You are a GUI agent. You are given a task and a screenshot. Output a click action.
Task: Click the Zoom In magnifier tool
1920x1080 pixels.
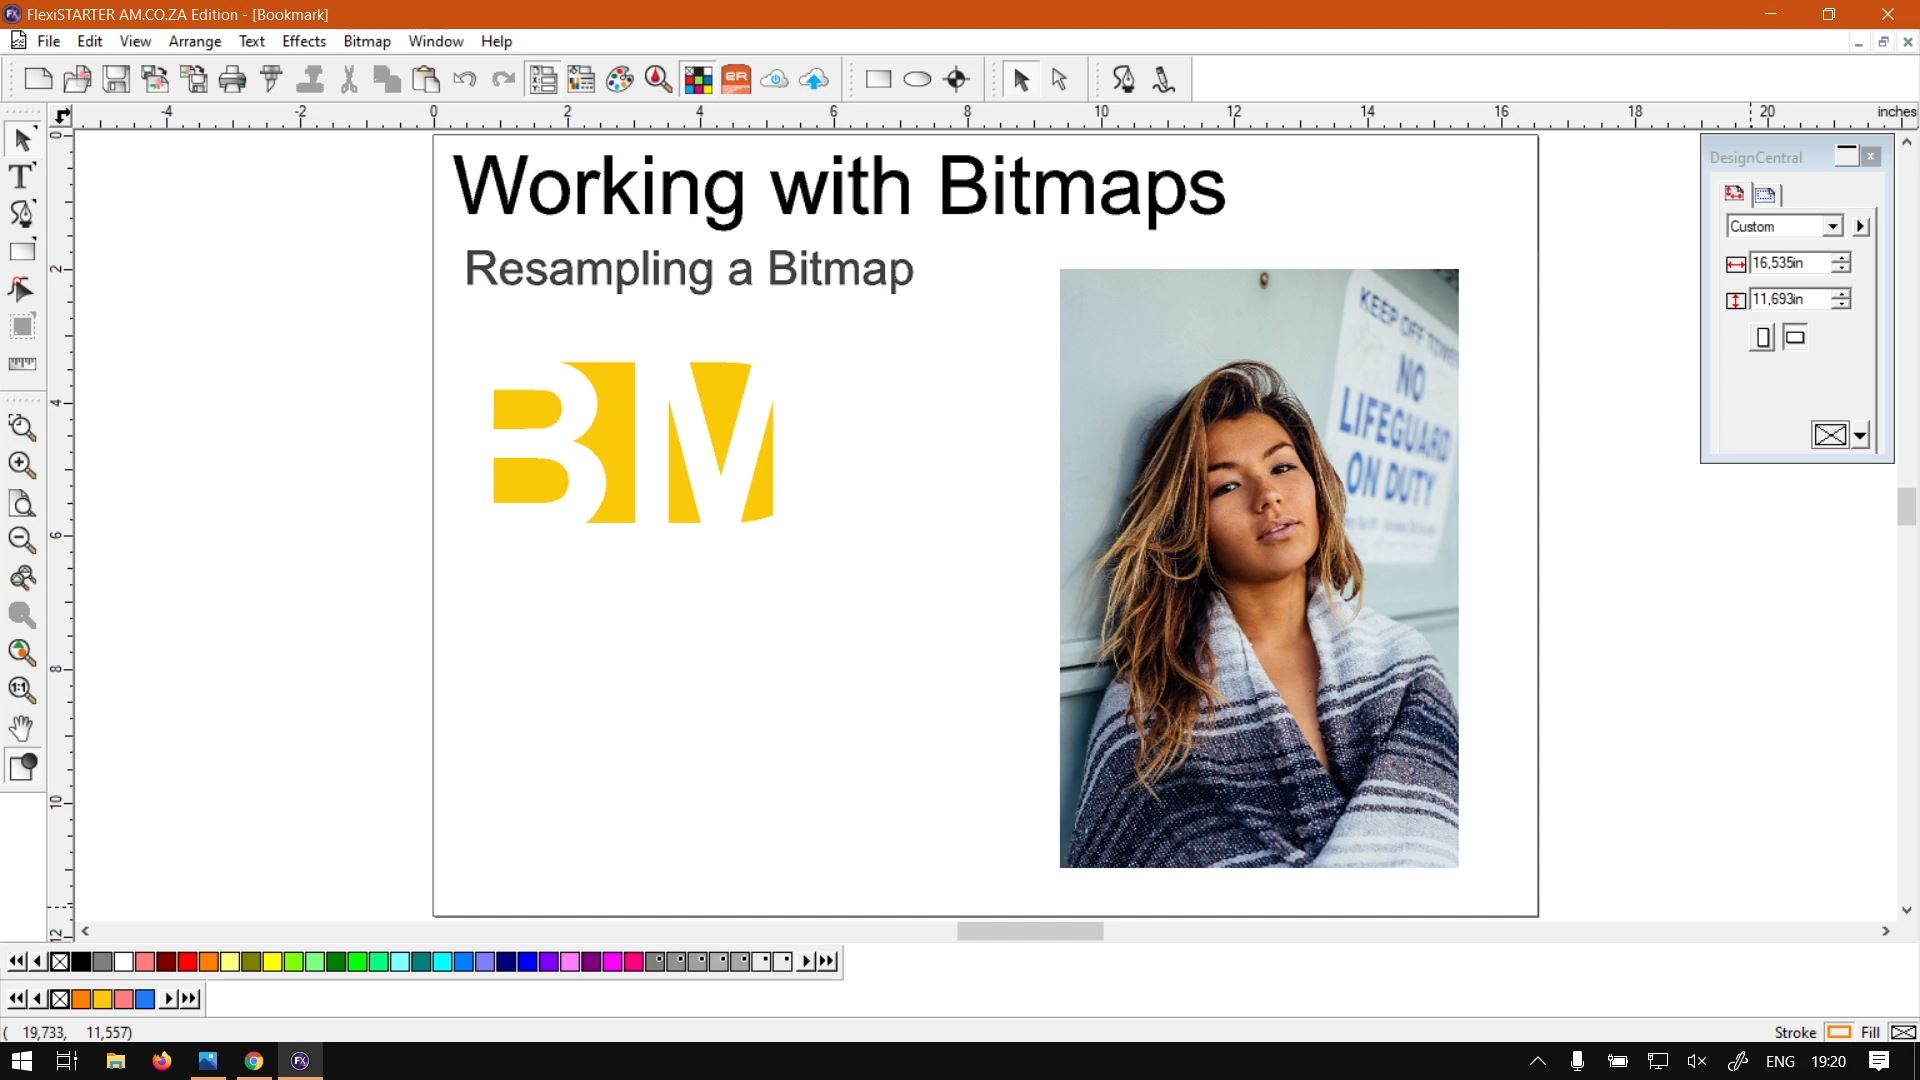(x=22, y=465)
